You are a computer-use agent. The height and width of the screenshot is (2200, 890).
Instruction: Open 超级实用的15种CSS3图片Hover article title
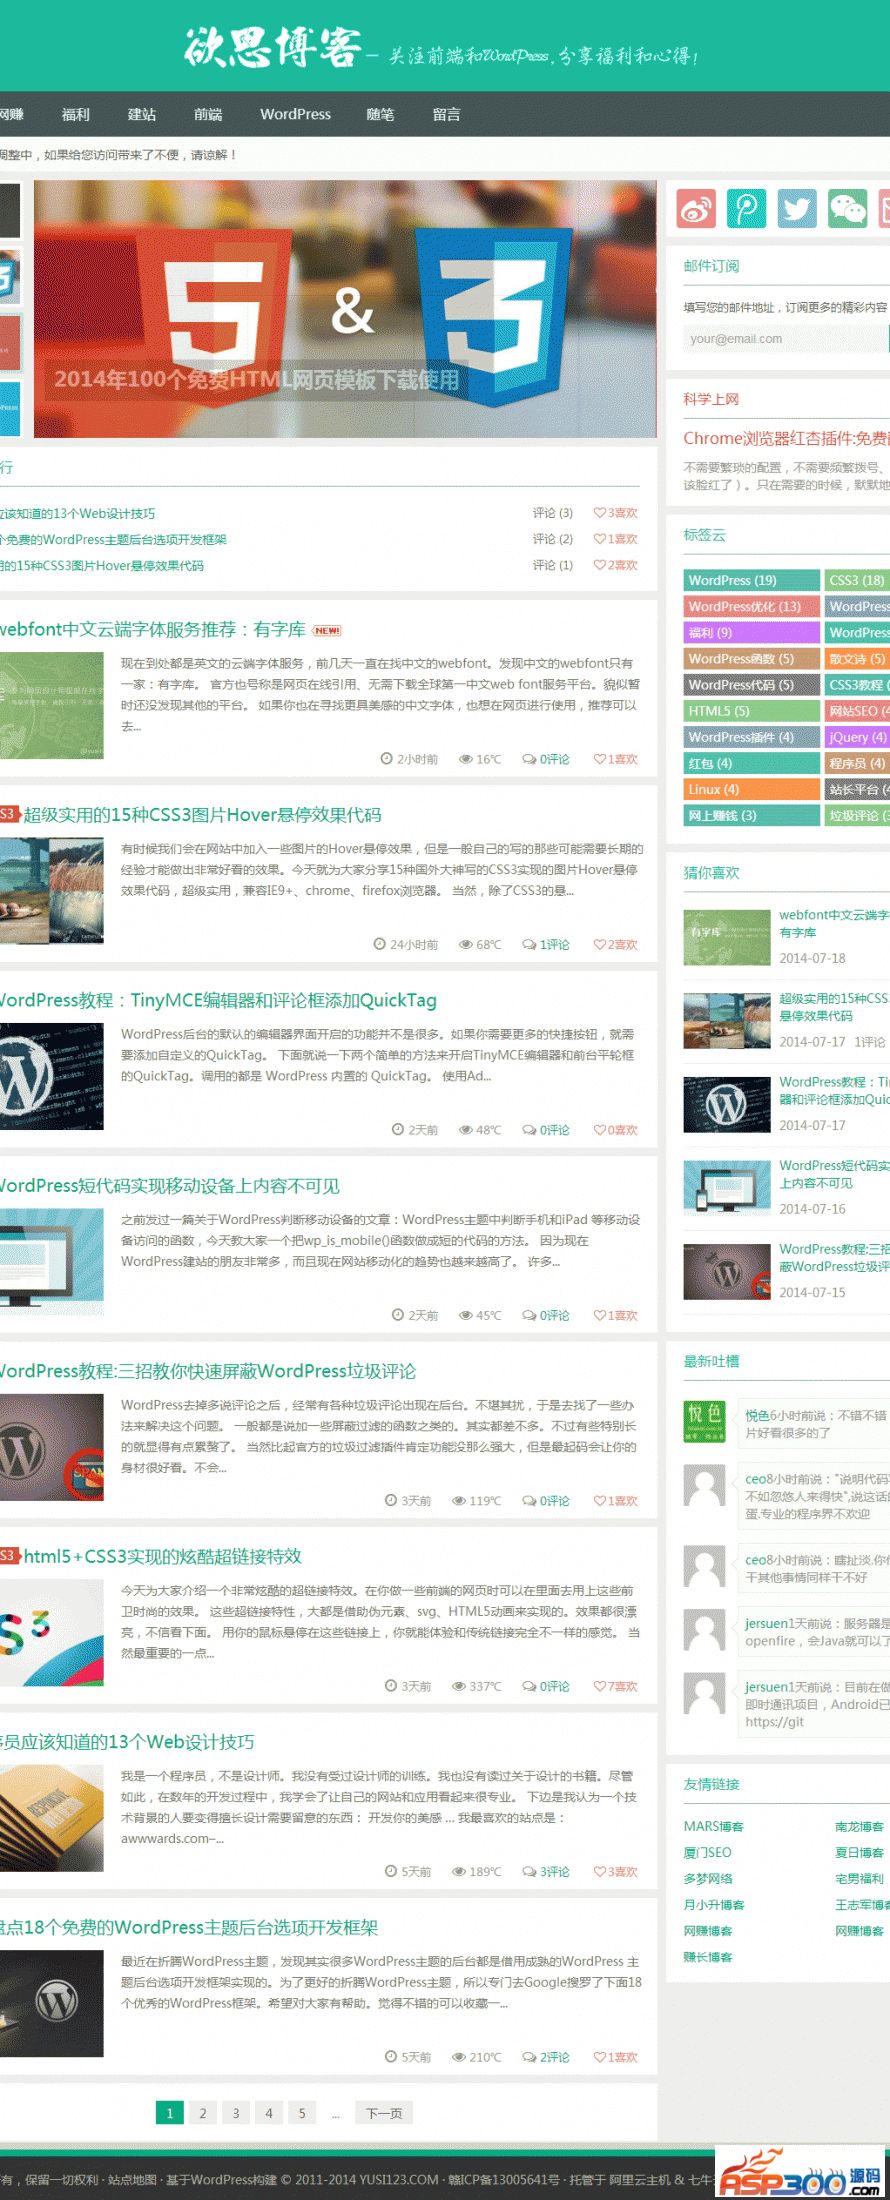point(202,815)
